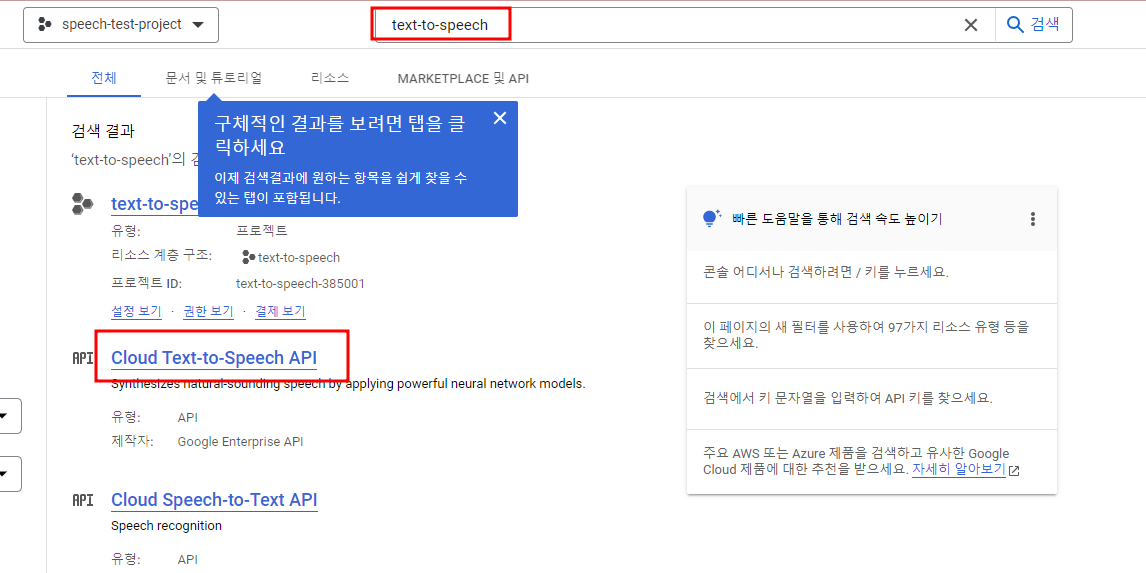Image resolution: width=1146 pixels, height=573 pixels.
Task: Open the three-dot menu in the quick tips card
Action: click(x=1033, y=219)
